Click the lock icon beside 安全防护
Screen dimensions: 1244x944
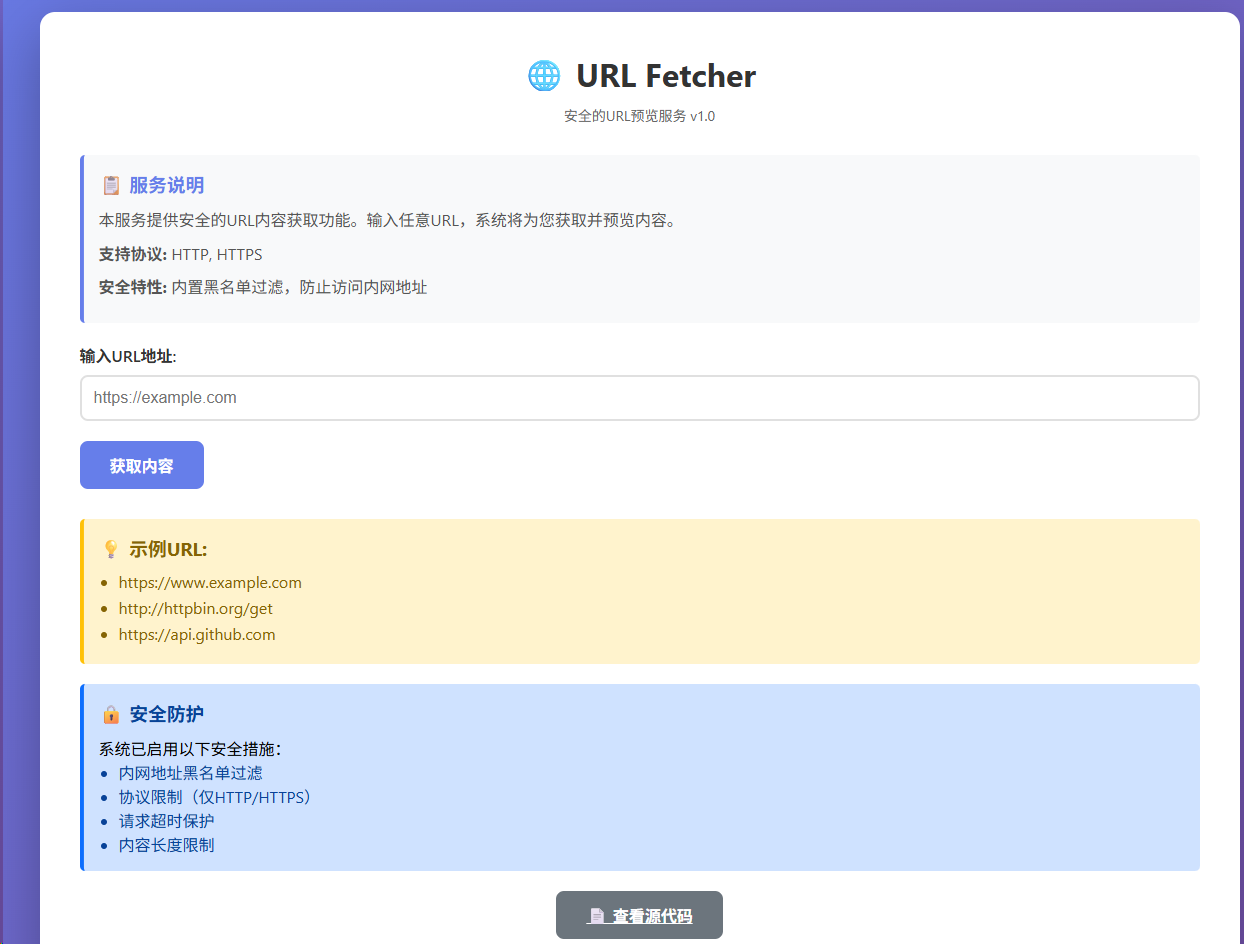tap(111, 714)
